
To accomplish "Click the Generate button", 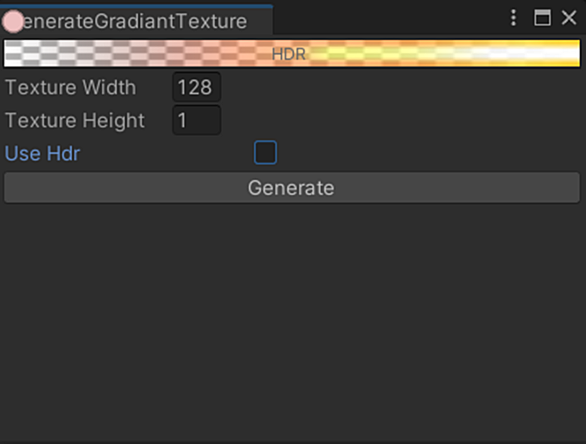I will pos(292,188).
